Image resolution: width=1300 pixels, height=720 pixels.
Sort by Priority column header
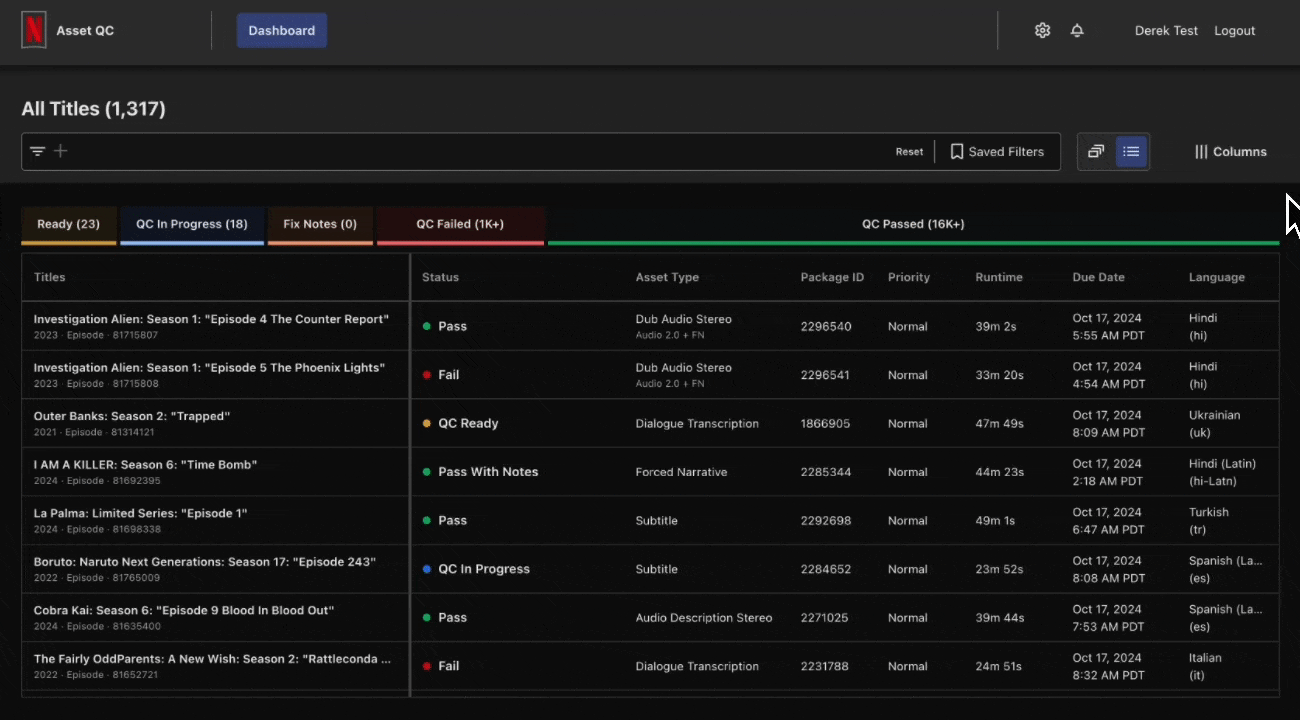tap(909, 277)
